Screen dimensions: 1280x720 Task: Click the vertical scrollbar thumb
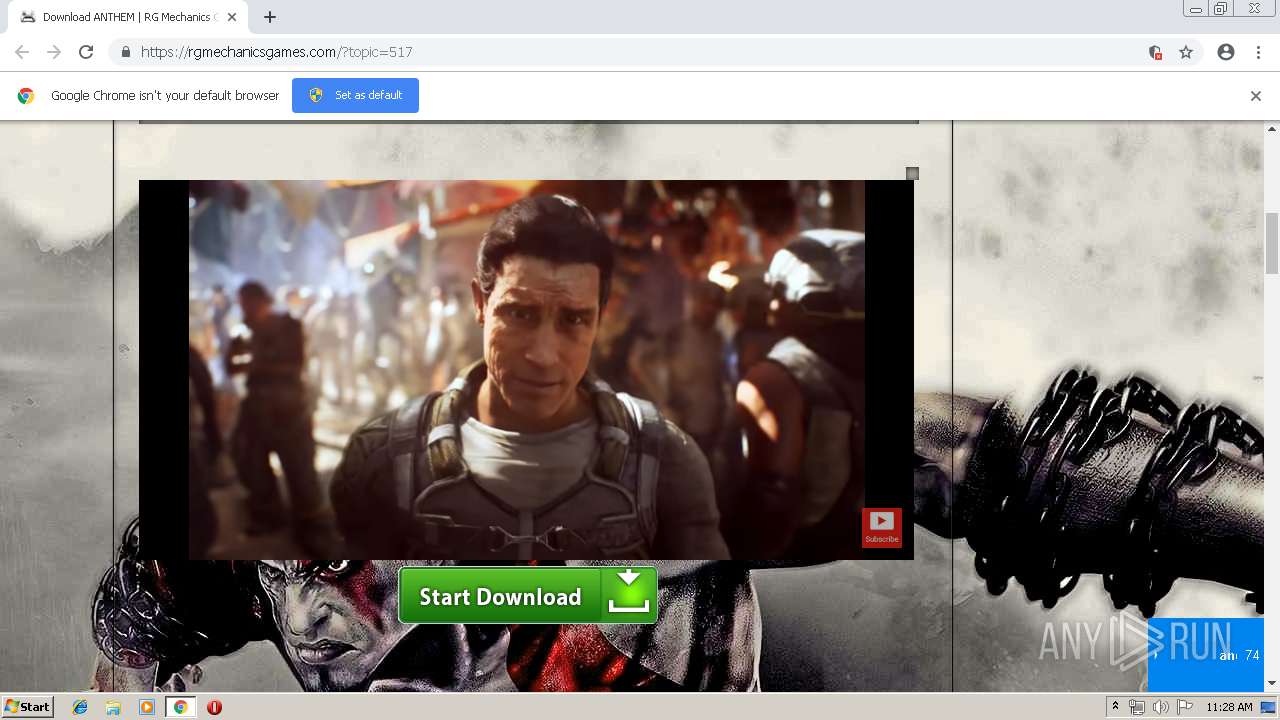point(1272,242)
